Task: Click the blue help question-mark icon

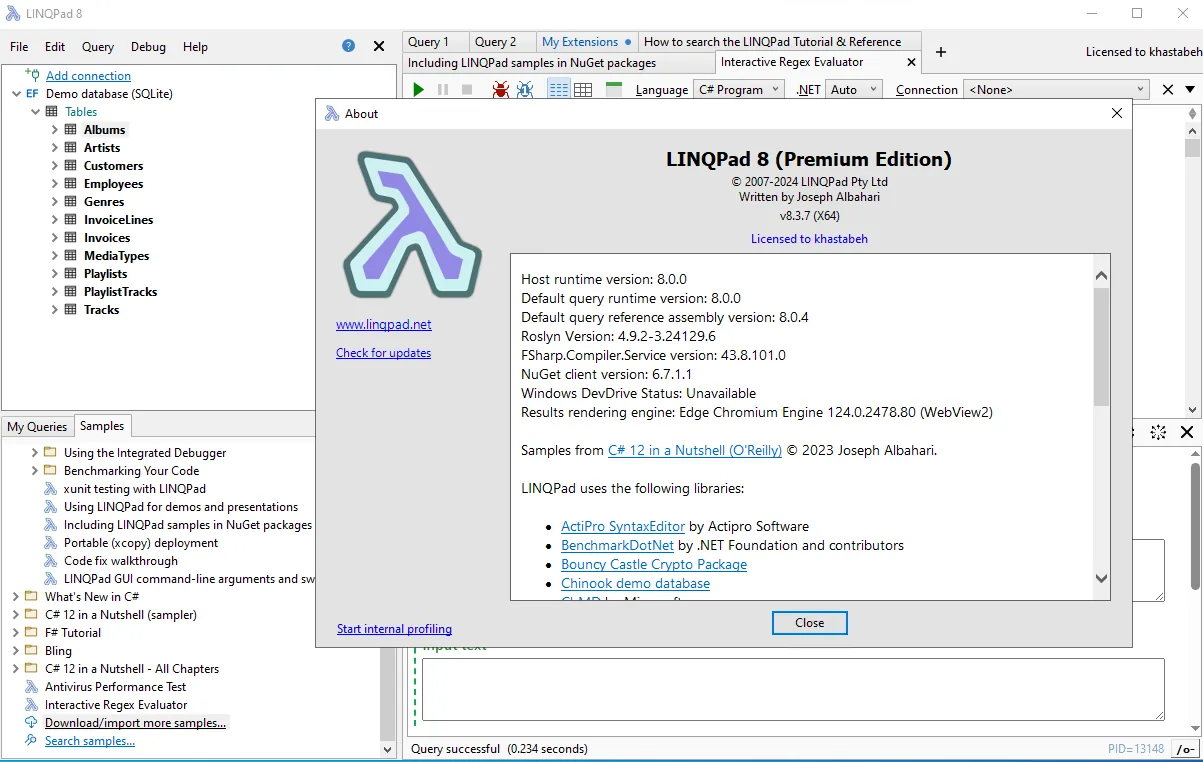Action: (348, 46)
